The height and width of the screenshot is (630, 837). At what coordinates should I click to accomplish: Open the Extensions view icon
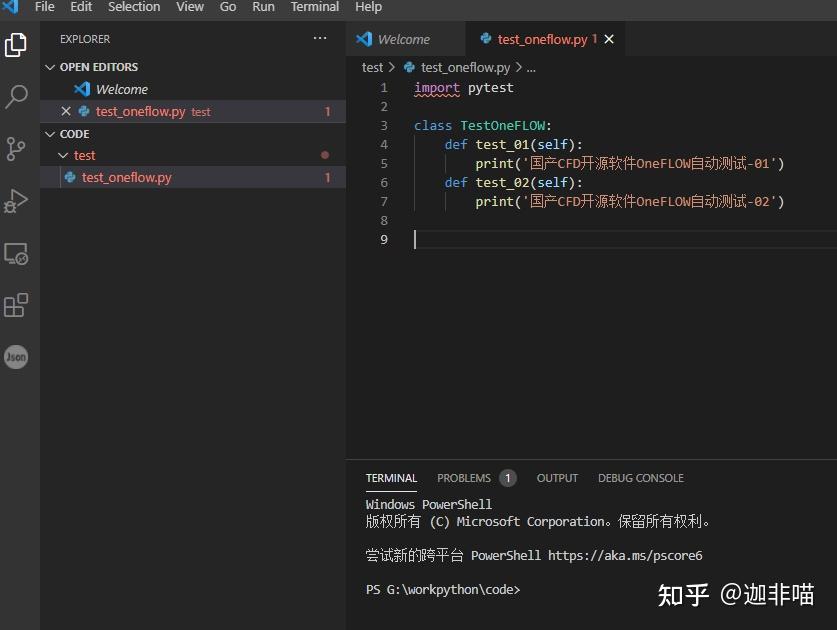click(16, 305)
